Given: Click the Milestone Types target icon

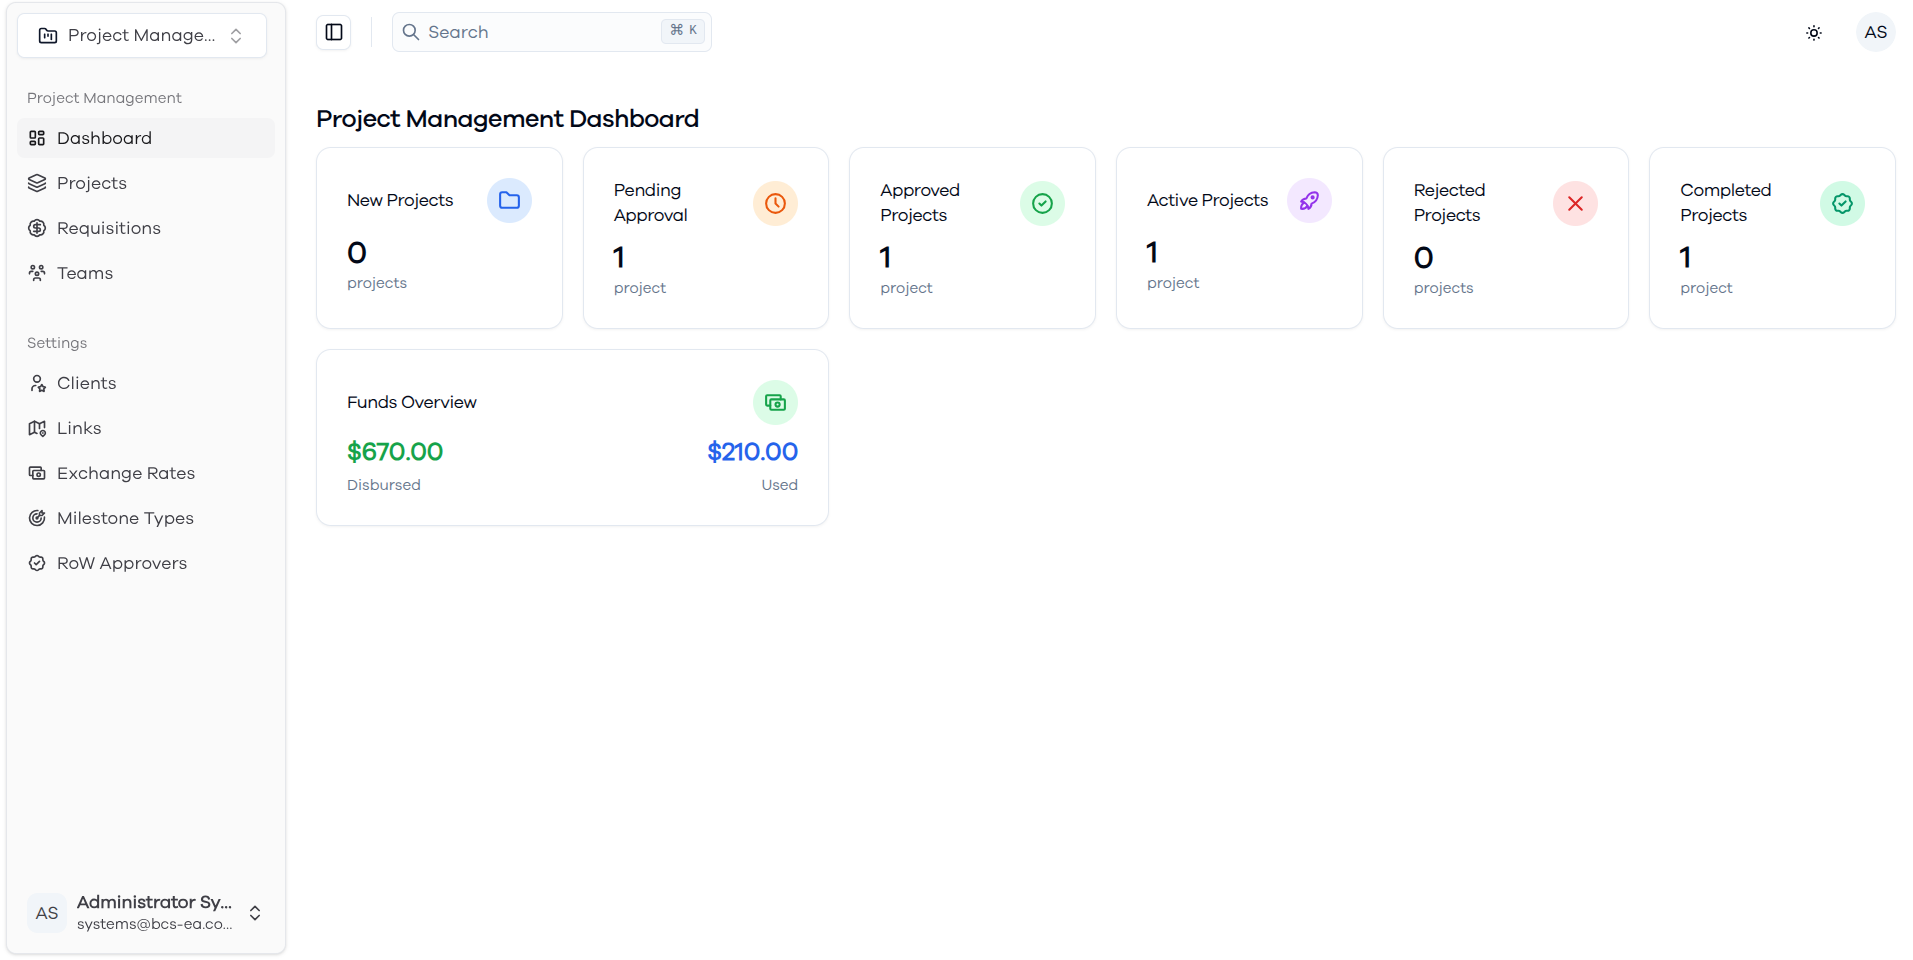Looking at the screenshot, I should tap(37, 518).
